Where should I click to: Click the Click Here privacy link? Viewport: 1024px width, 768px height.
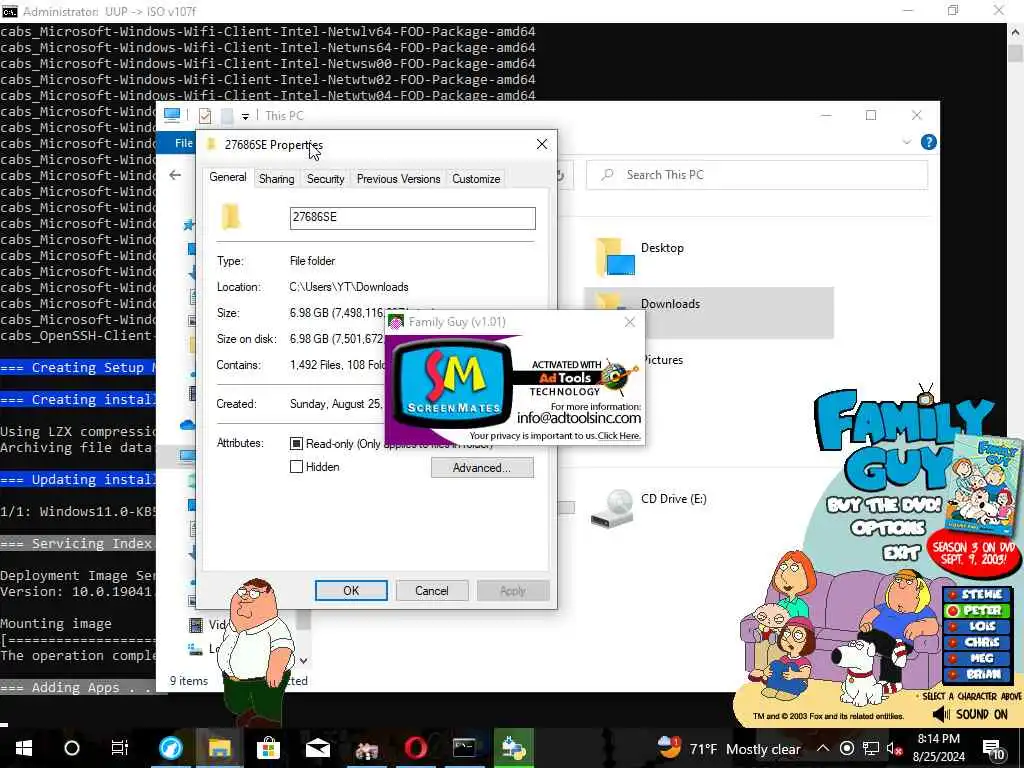619,436
